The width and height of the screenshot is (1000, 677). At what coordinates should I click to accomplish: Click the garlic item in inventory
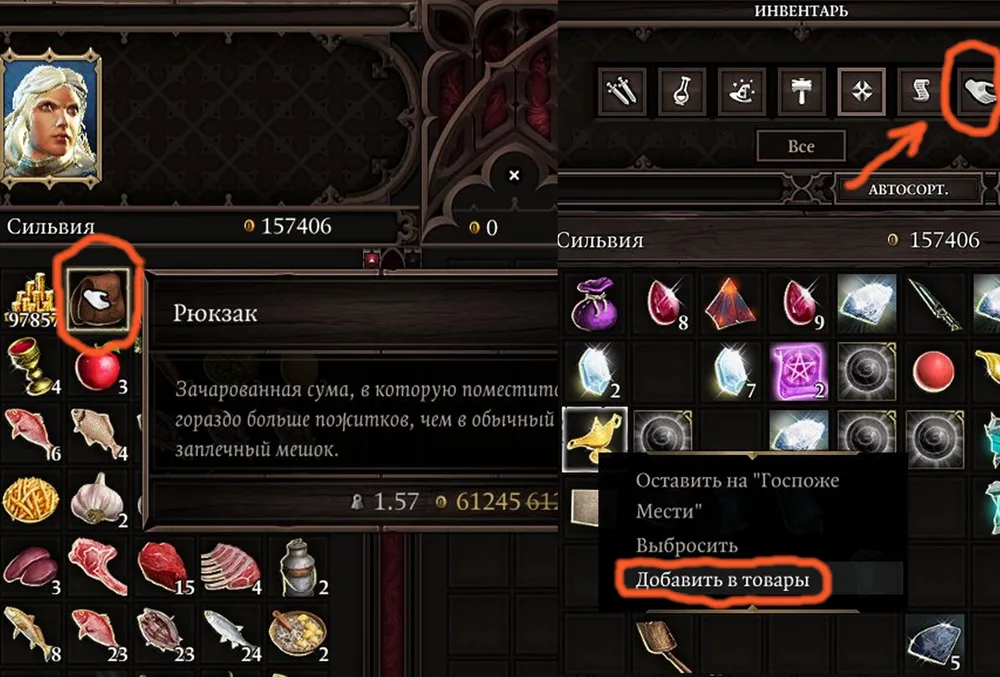click(97, 499)
